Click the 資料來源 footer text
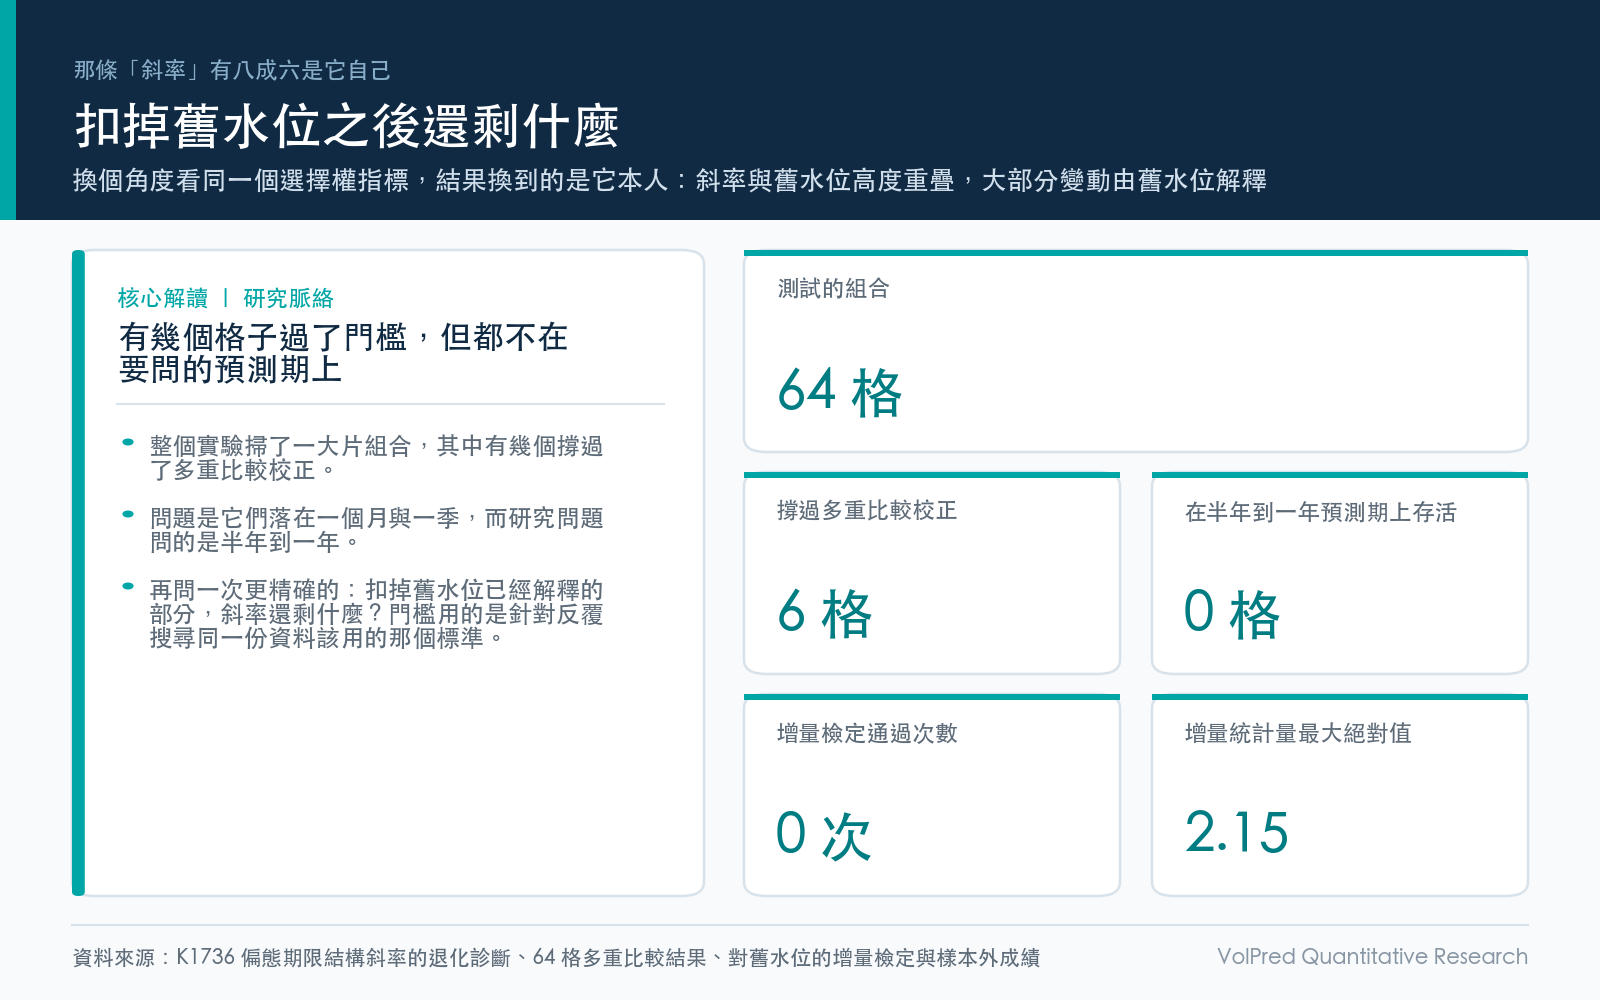 (x=556, y=957)
